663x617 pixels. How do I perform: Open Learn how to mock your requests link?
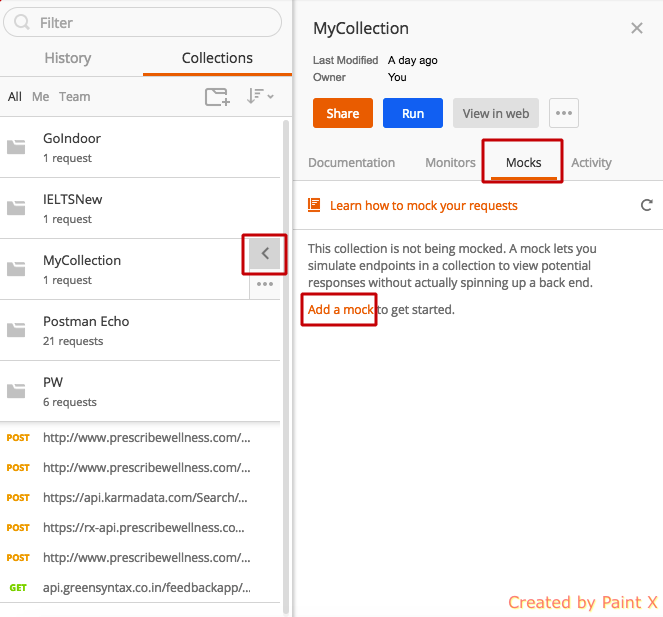click(x=423, y=205)
